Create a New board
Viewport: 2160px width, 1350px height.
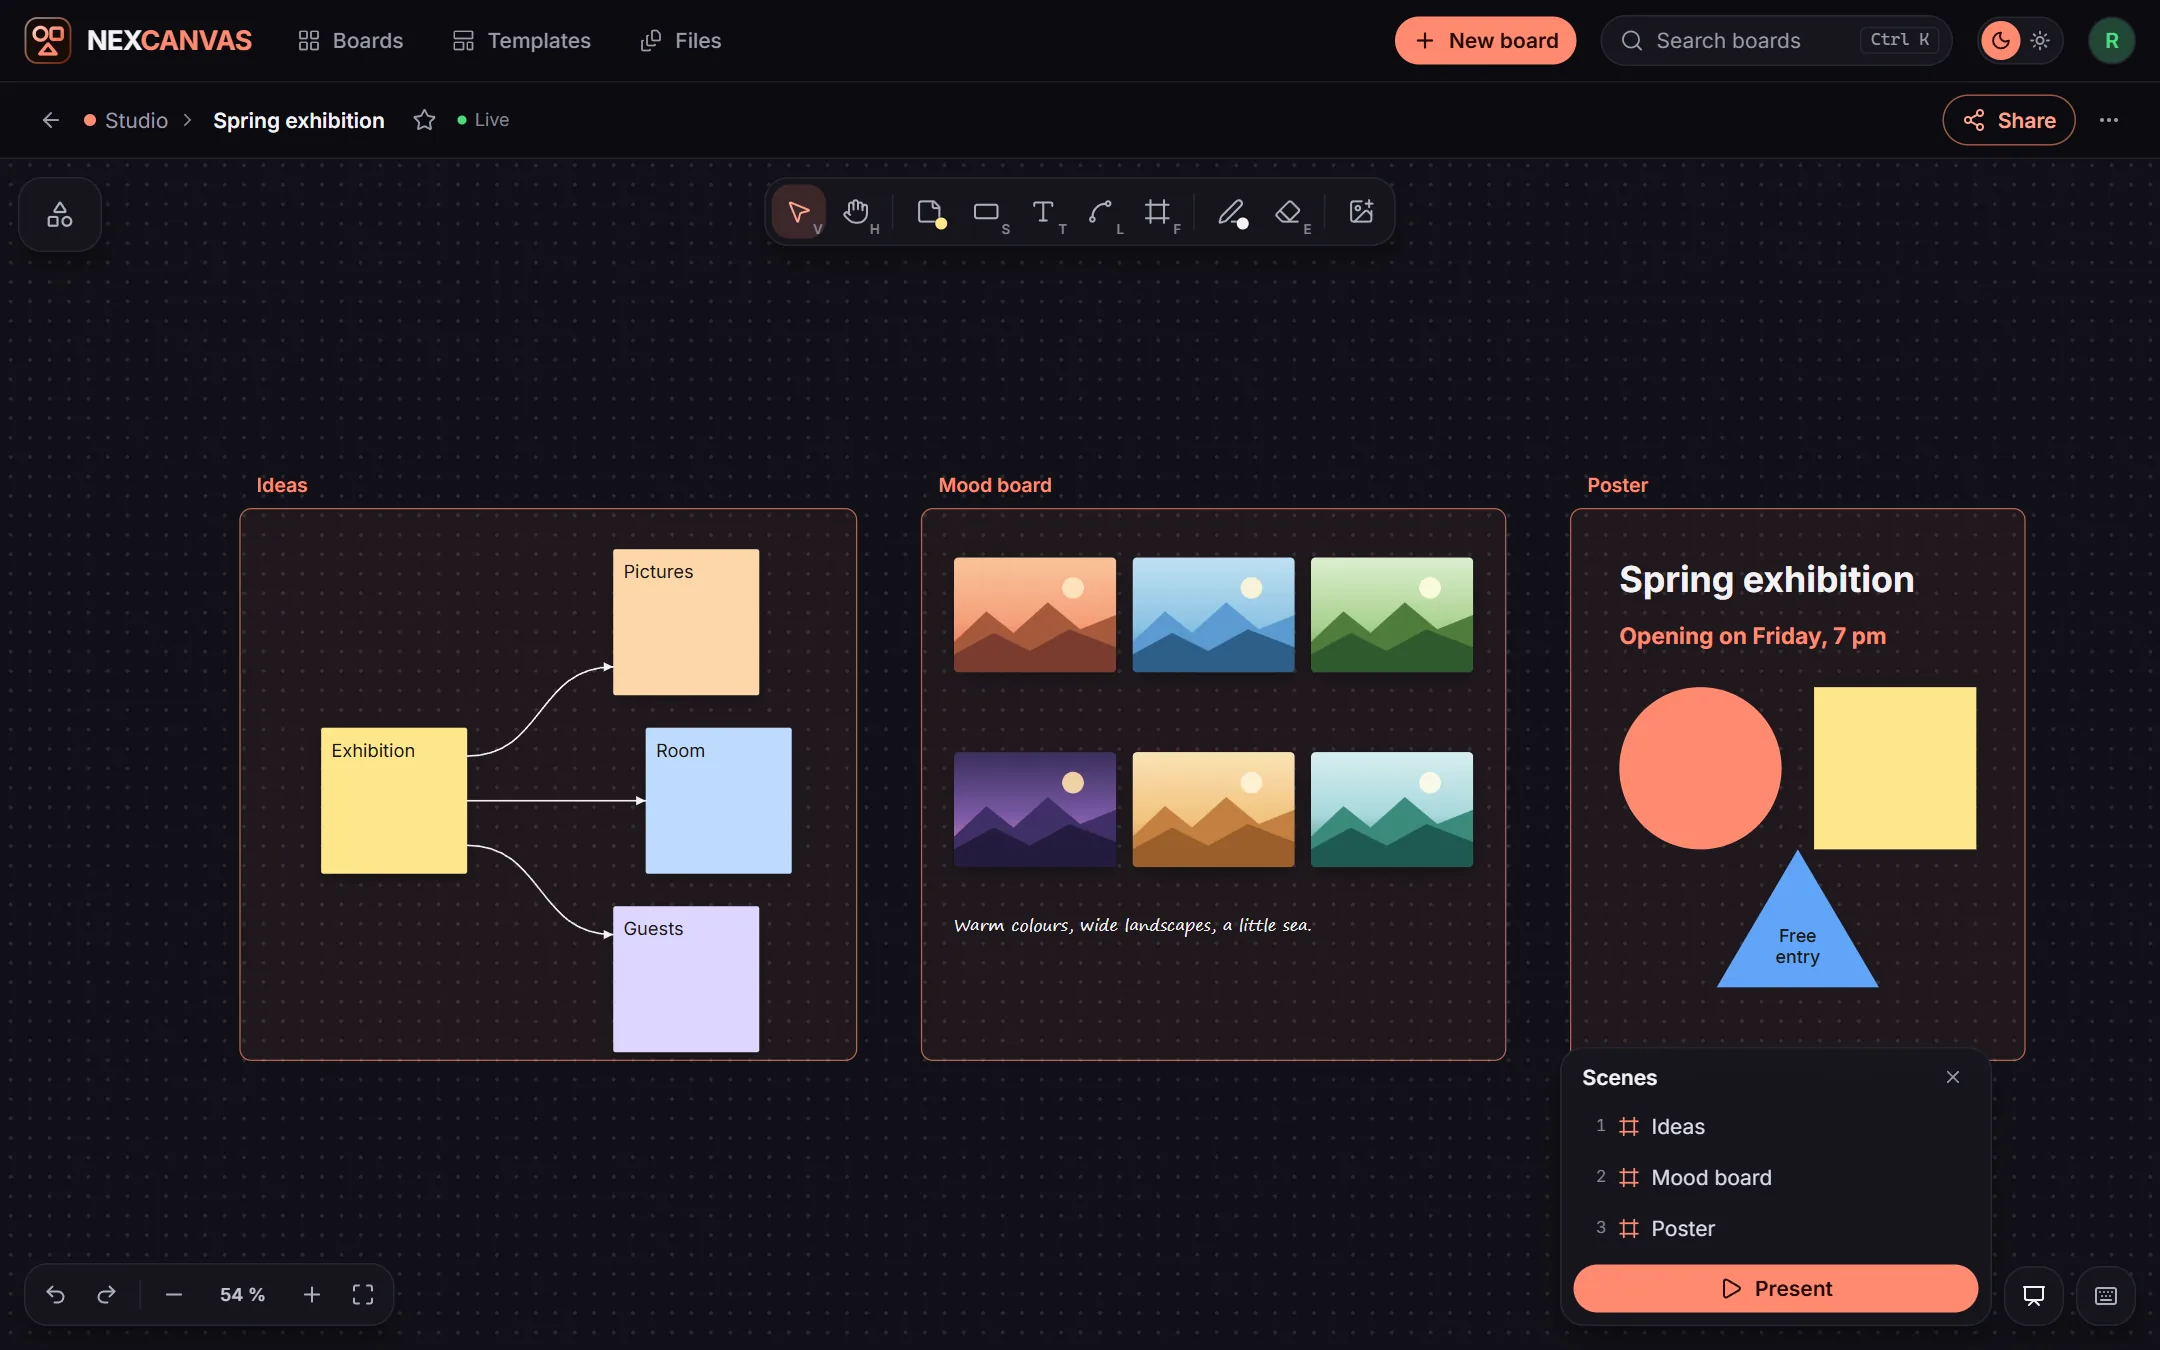pyautogui.click(x=1485, y=41)
